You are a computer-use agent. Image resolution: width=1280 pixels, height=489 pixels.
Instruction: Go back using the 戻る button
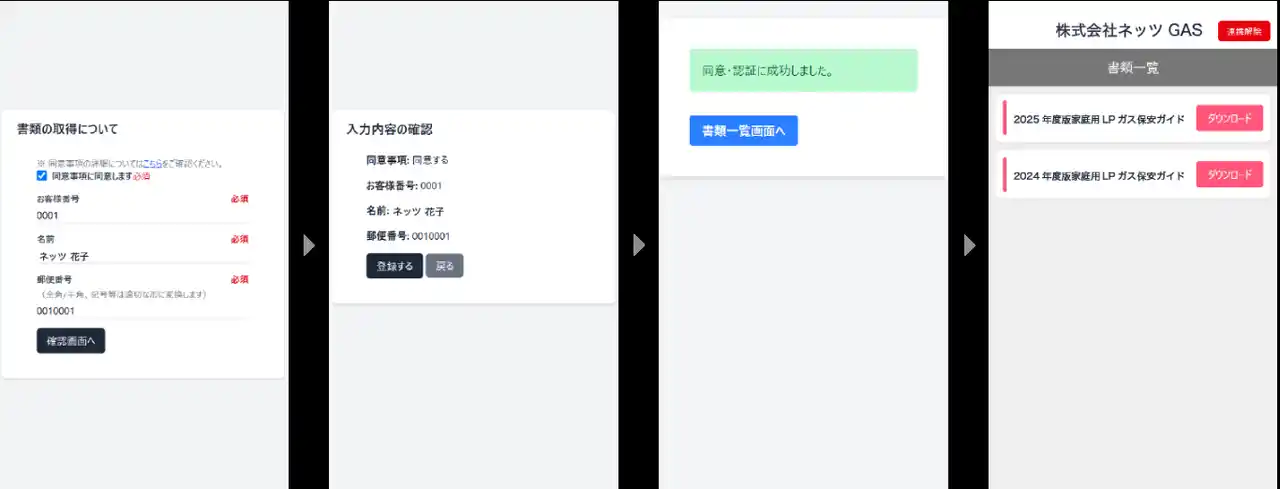[444, 266]
